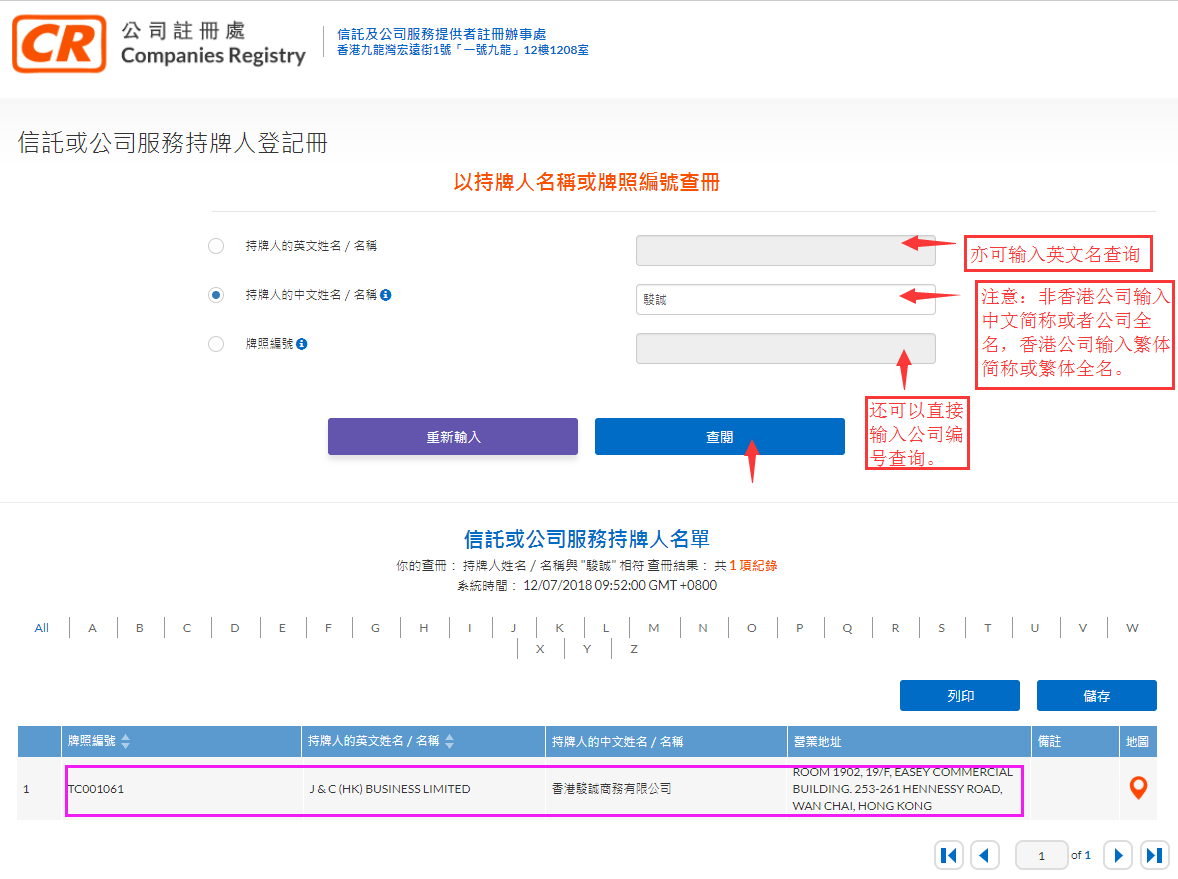The height and width of the screenshot is (879, 1178).
Task: Go to the previous results page
Action: coord(985,855)
